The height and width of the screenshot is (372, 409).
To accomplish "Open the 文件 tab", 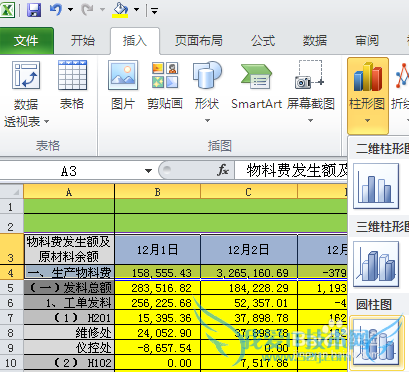I will [27, 41].
